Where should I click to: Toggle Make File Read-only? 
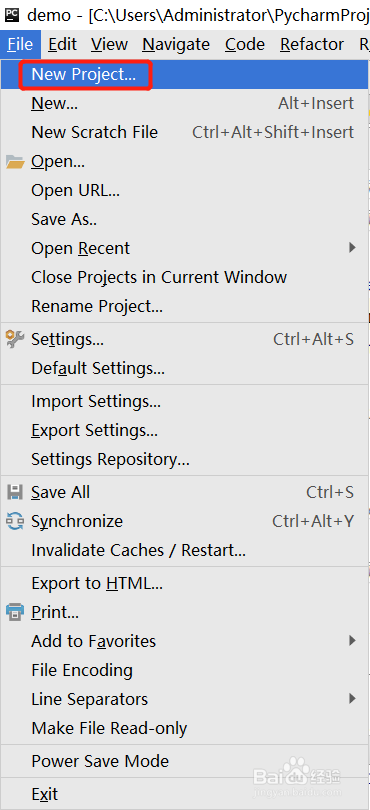pyautogui.click(x=184, y=728)
